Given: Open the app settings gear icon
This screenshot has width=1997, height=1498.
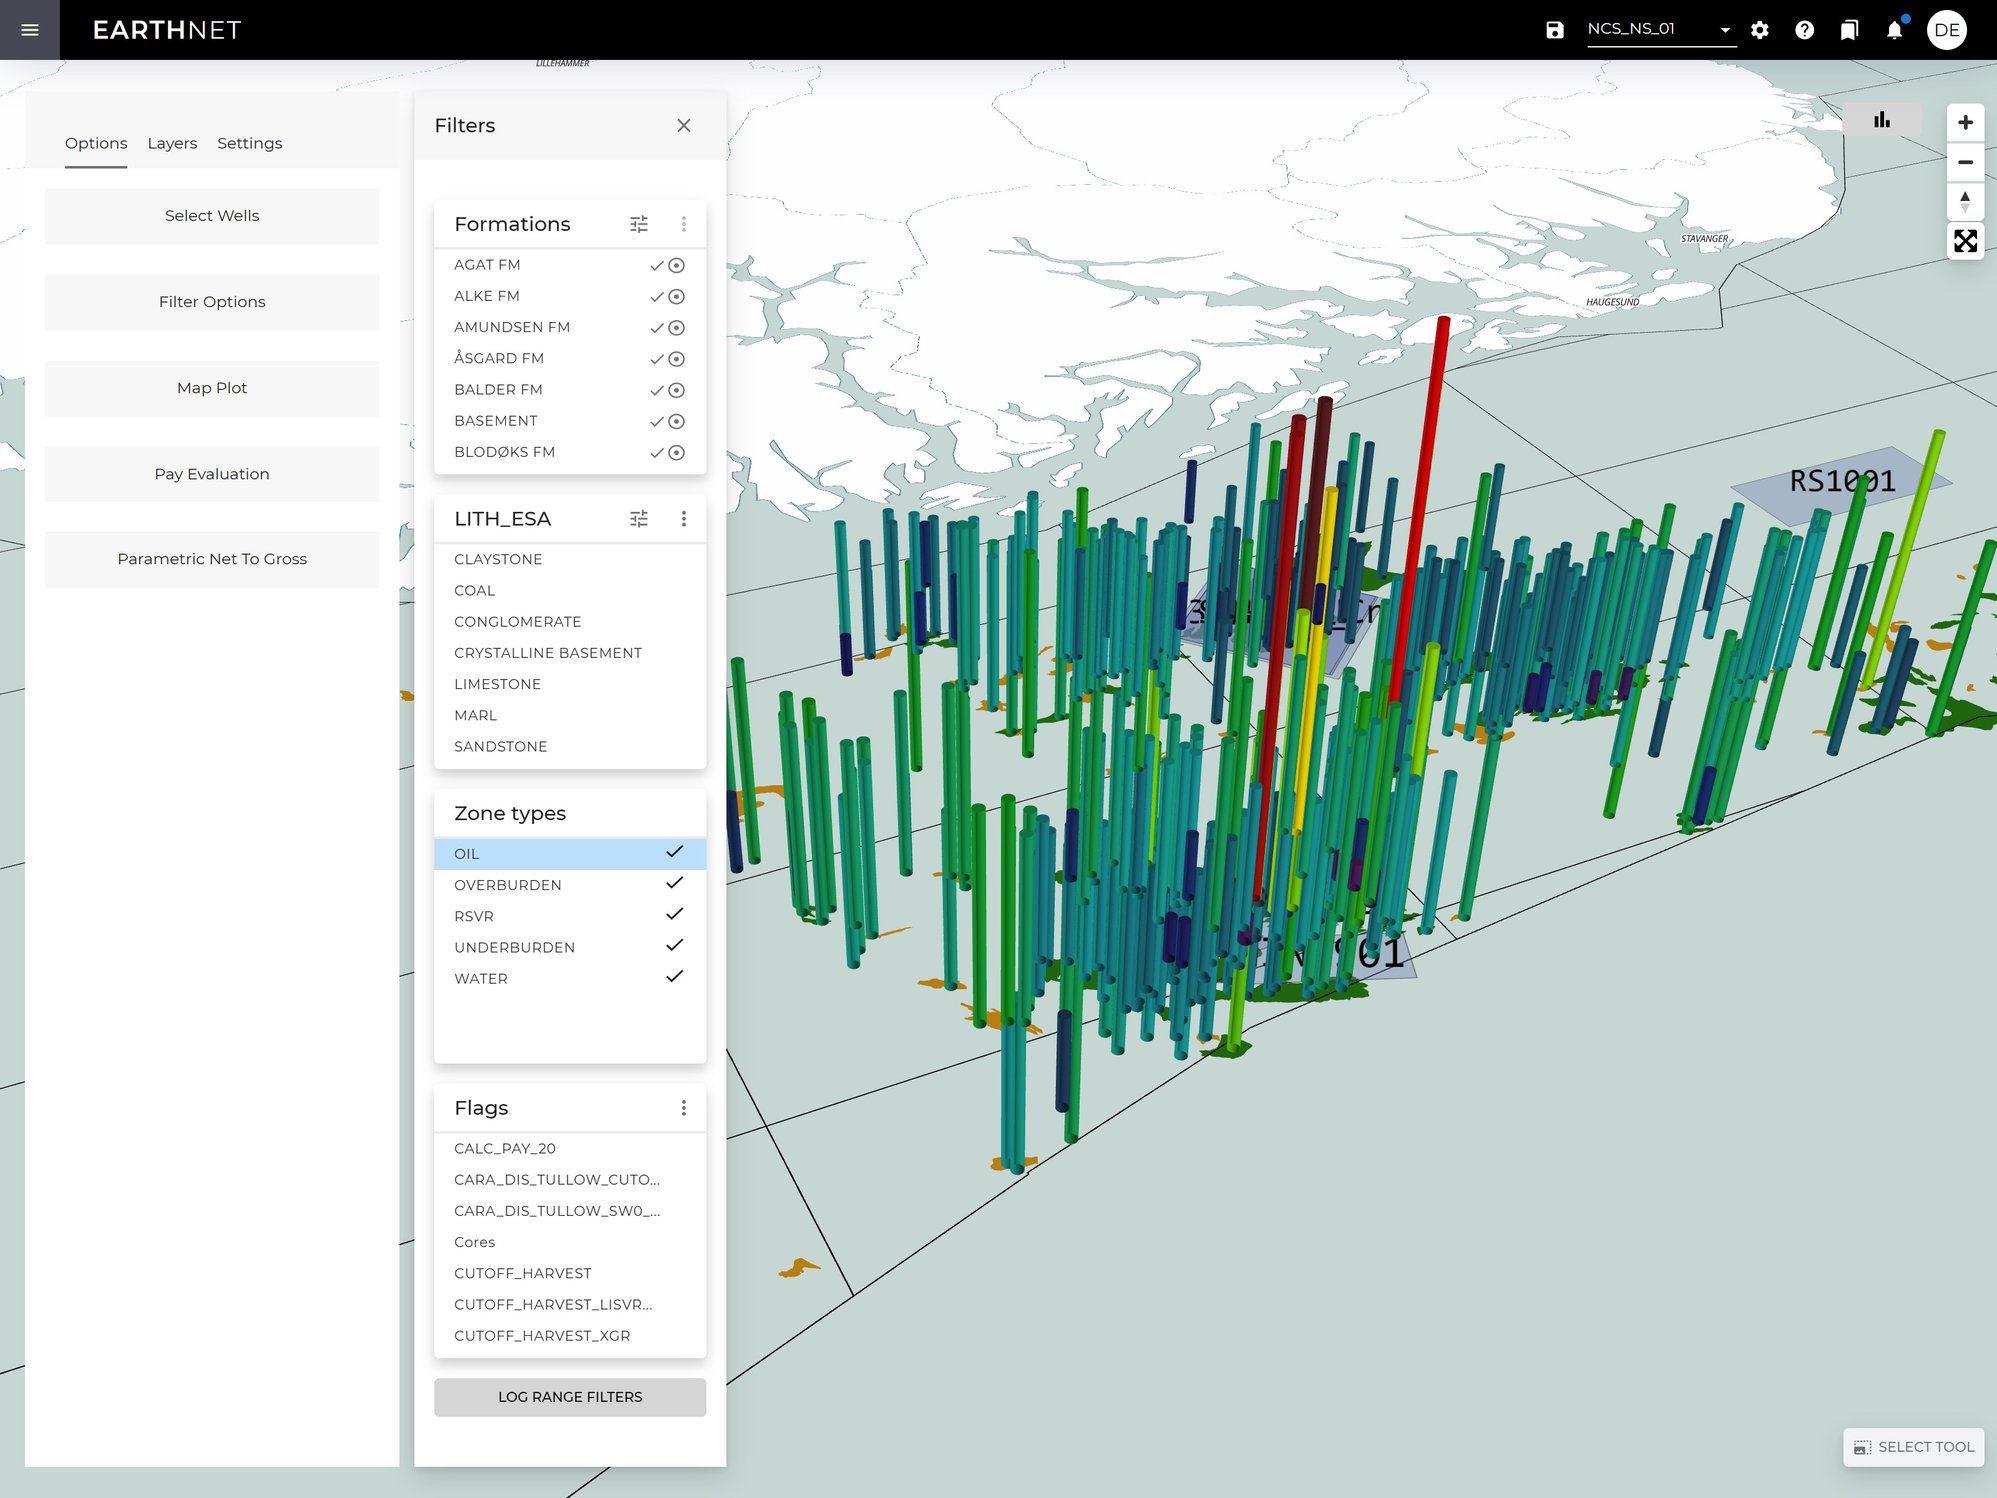Looking at the screenshot, I should (1760, 30).
